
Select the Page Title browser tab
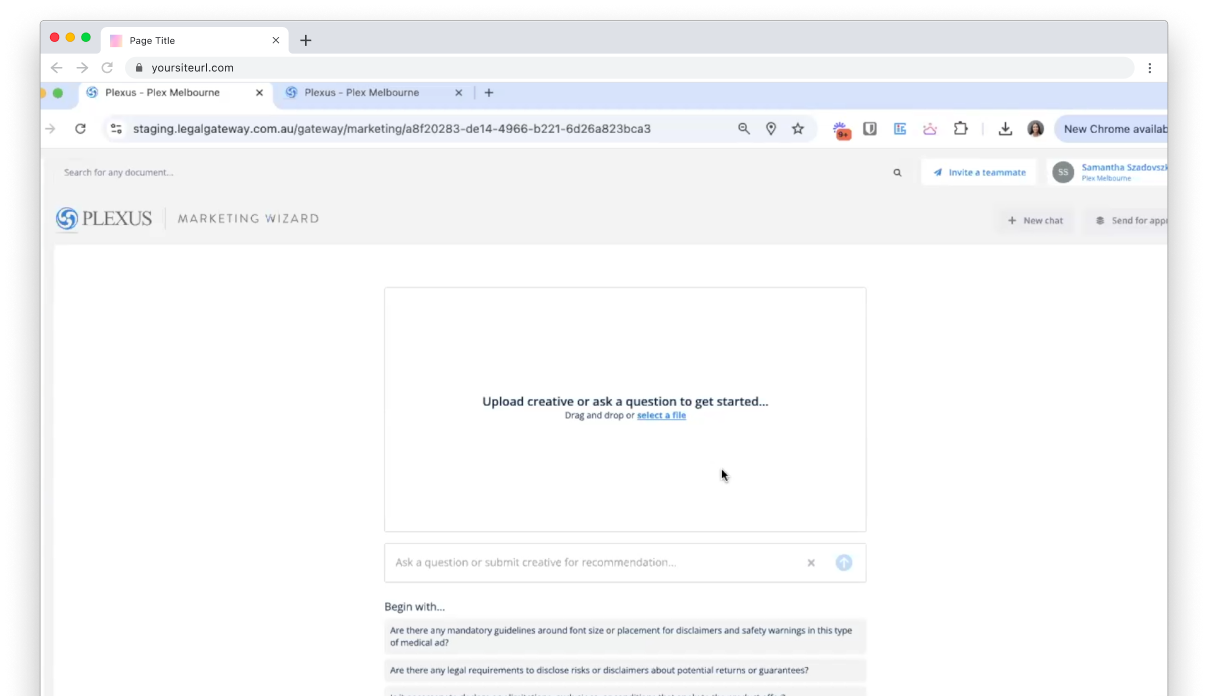[x=190, y=41]
